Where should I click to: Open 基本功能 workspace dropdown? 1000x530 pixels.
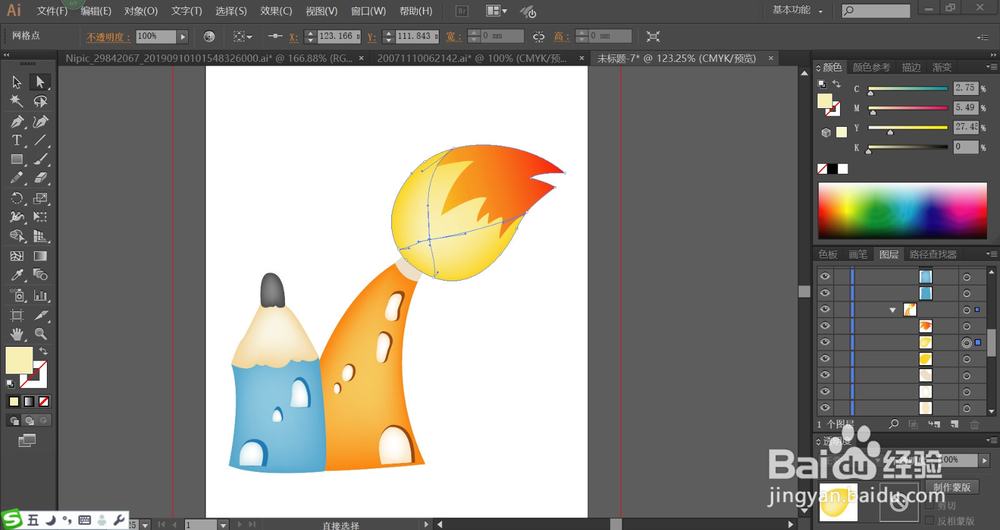pos(797,10)
